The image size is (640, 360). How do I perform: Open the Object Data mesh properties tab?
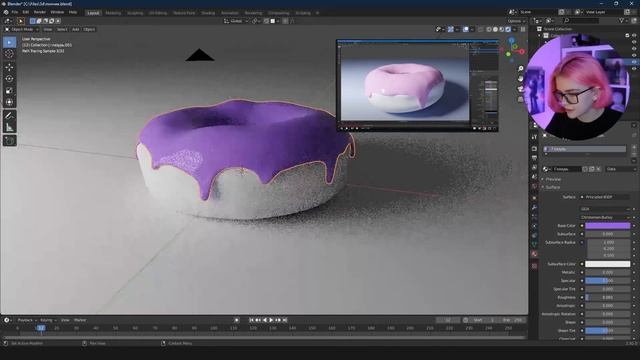click(534, 244)
